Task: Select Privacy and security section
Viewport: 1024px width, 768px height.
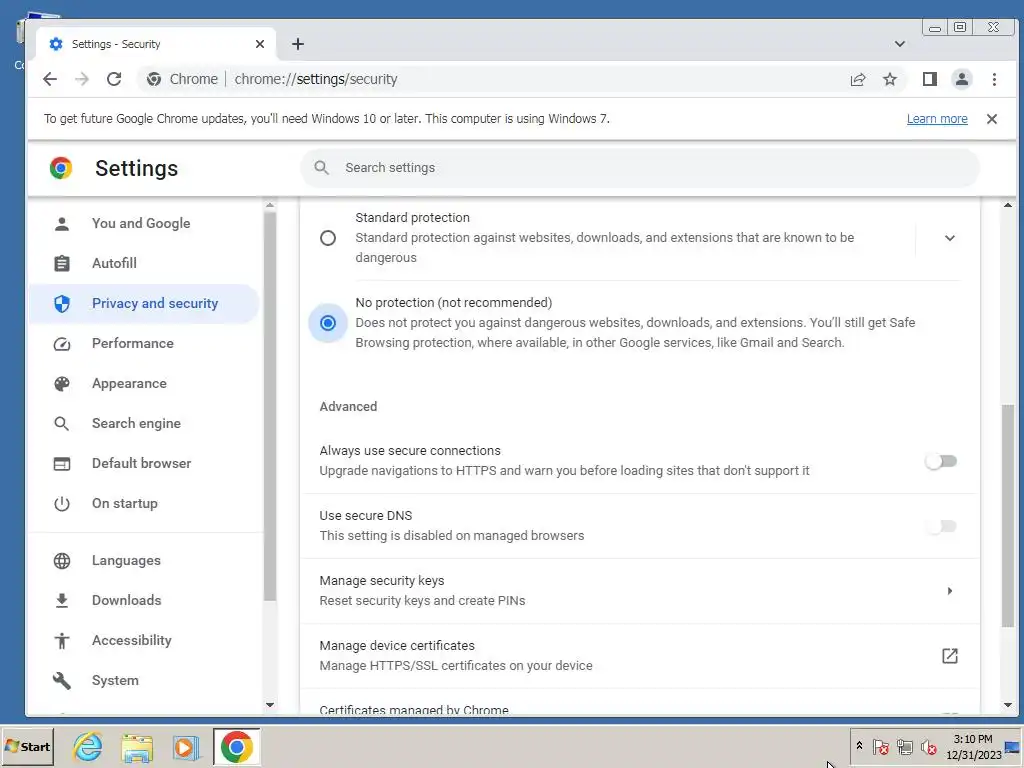Action: point(144,304)
